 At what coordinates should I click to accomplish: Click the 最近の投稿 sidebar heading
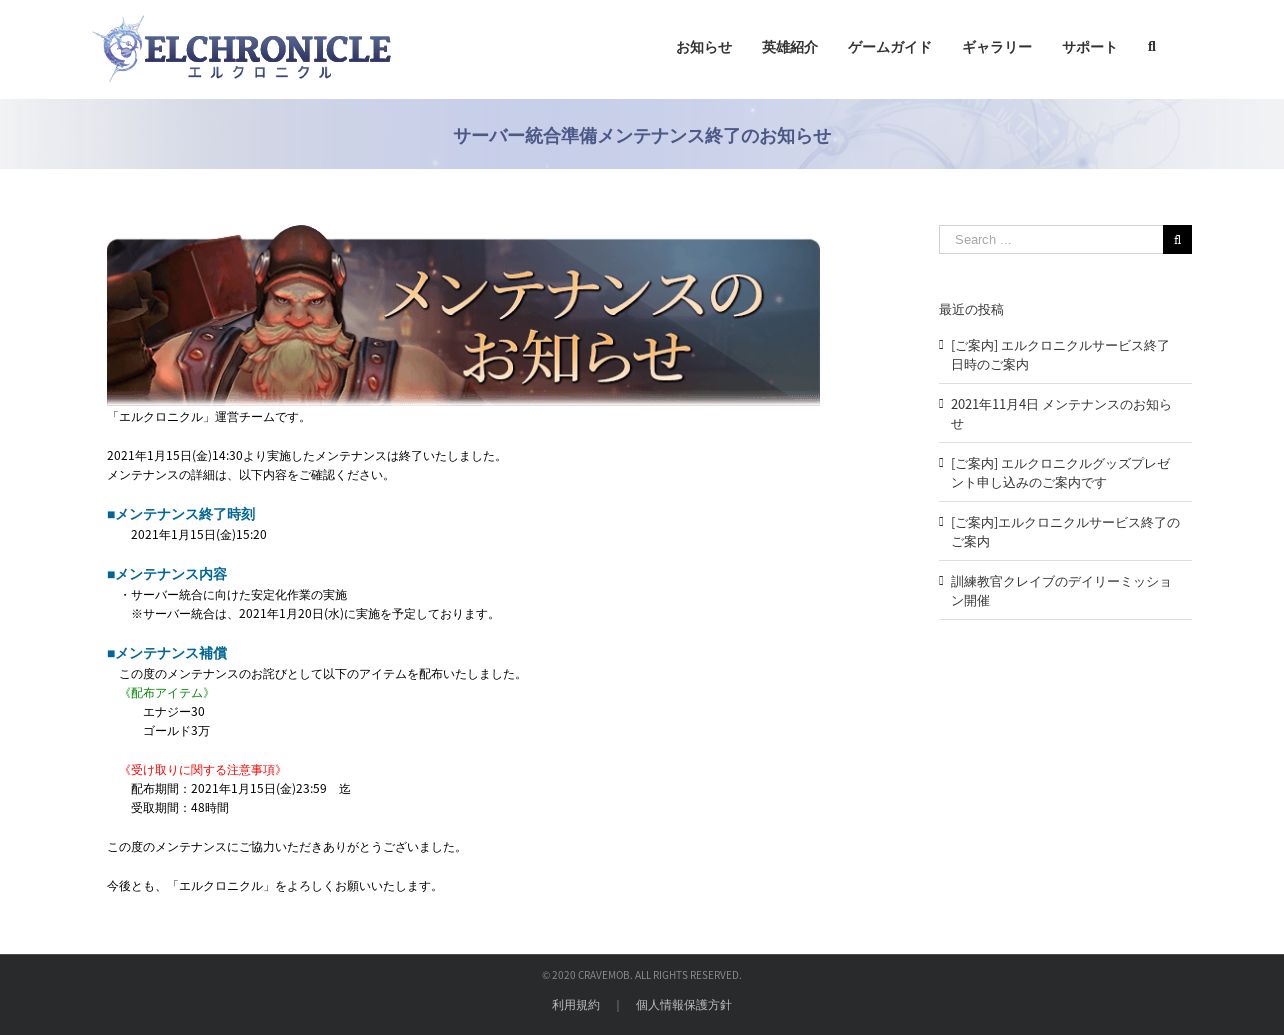[971, 310]
